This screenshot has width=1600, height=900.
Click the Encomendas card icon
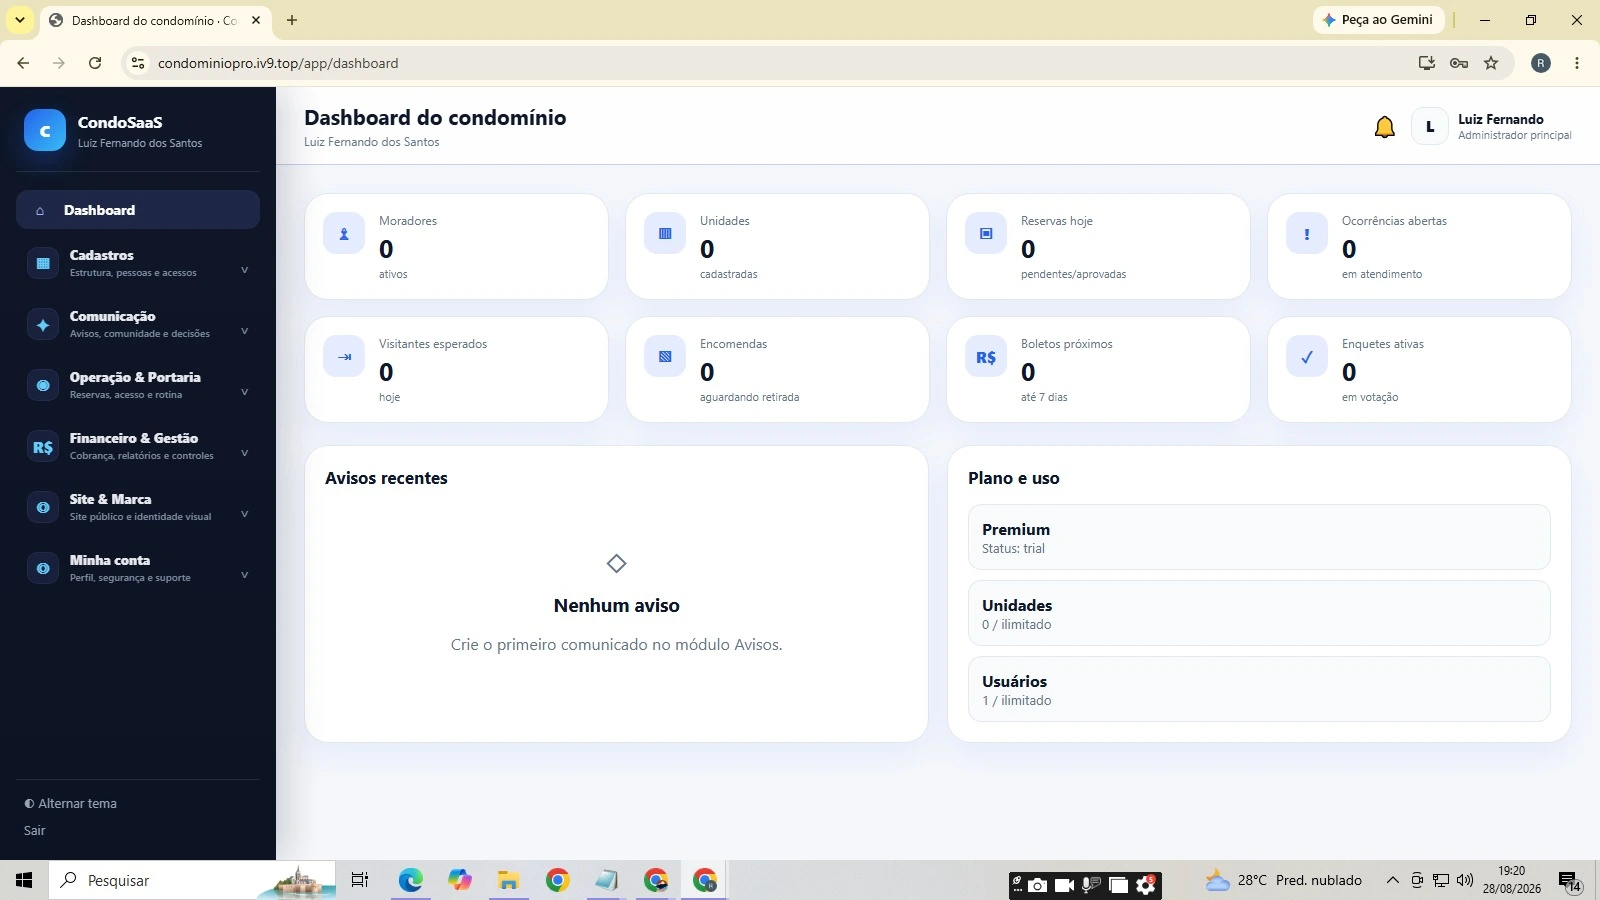coord(665,357)
